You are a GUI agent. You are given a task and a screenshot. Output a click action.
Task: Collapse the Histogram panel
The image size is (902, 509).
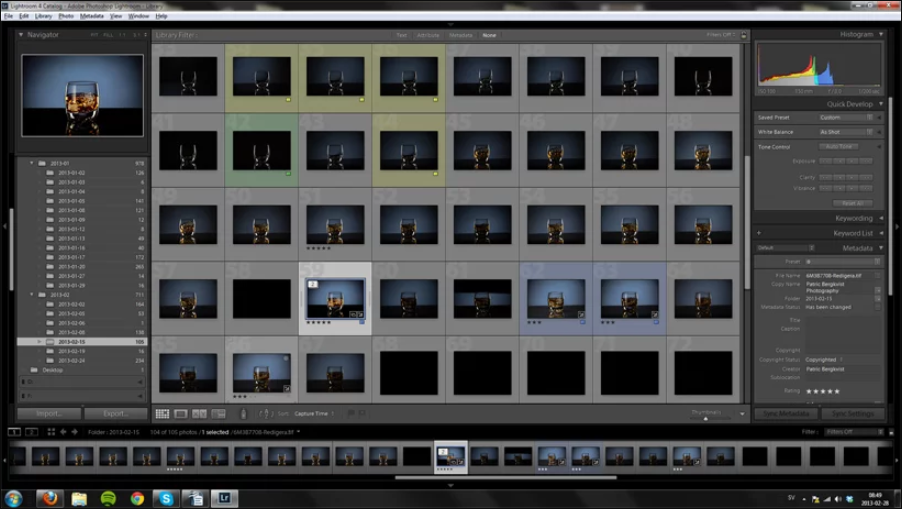881,35
